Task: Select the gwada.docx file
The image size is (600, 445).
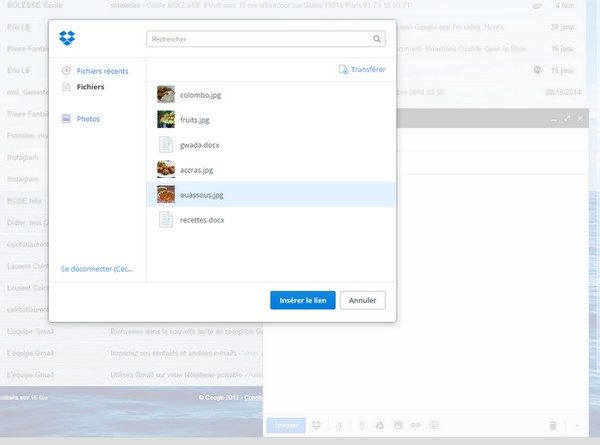Action: (271, 145)
